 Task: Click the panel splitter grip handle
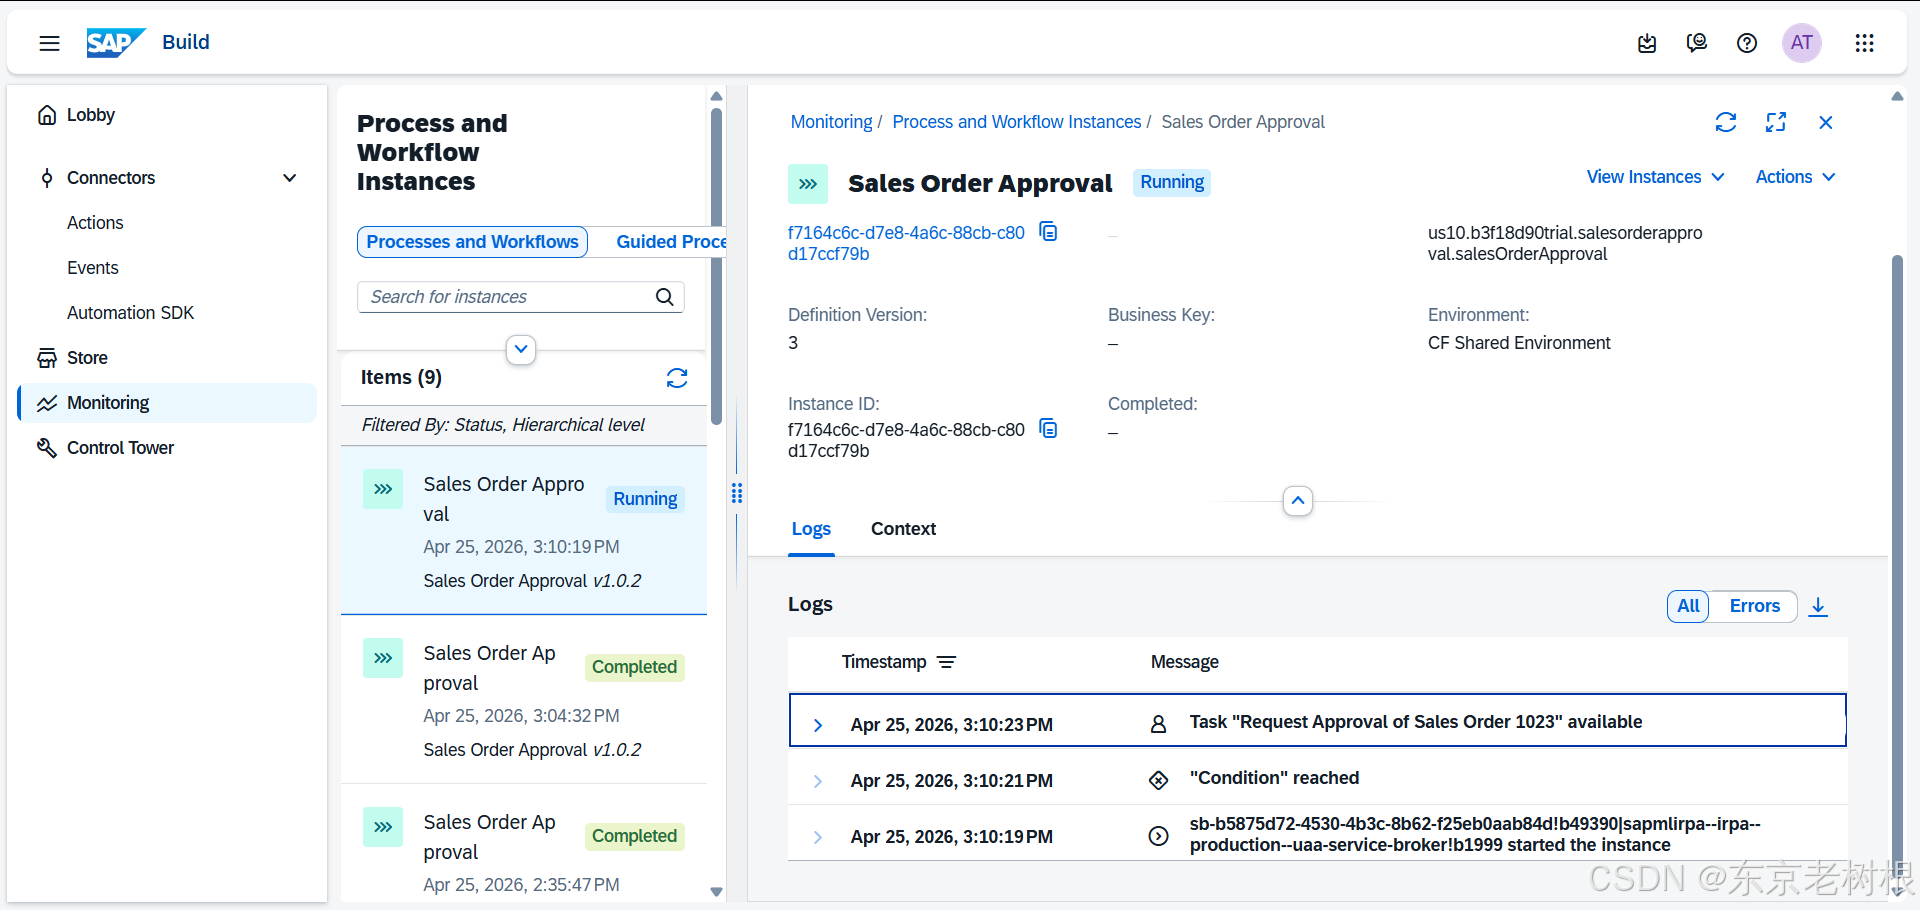click(737, 493)
